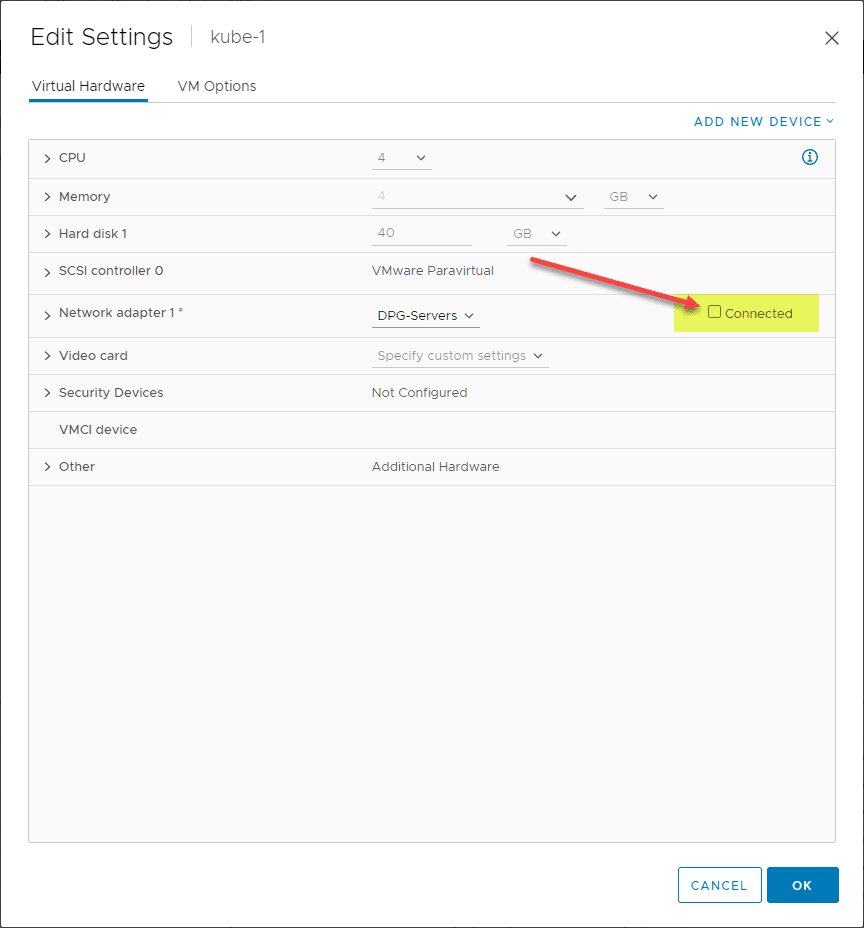Expand the Other hardware row

point(47,467)
